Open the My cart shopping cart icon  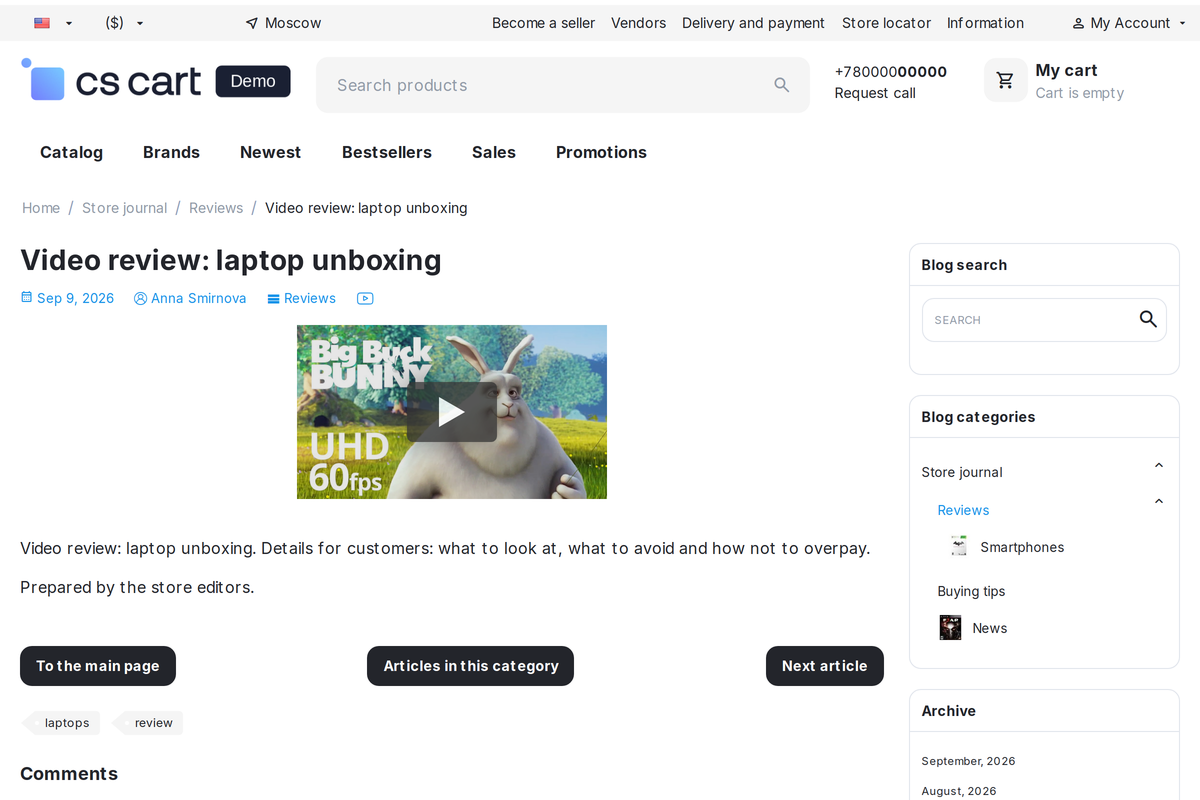[1005, 80]
